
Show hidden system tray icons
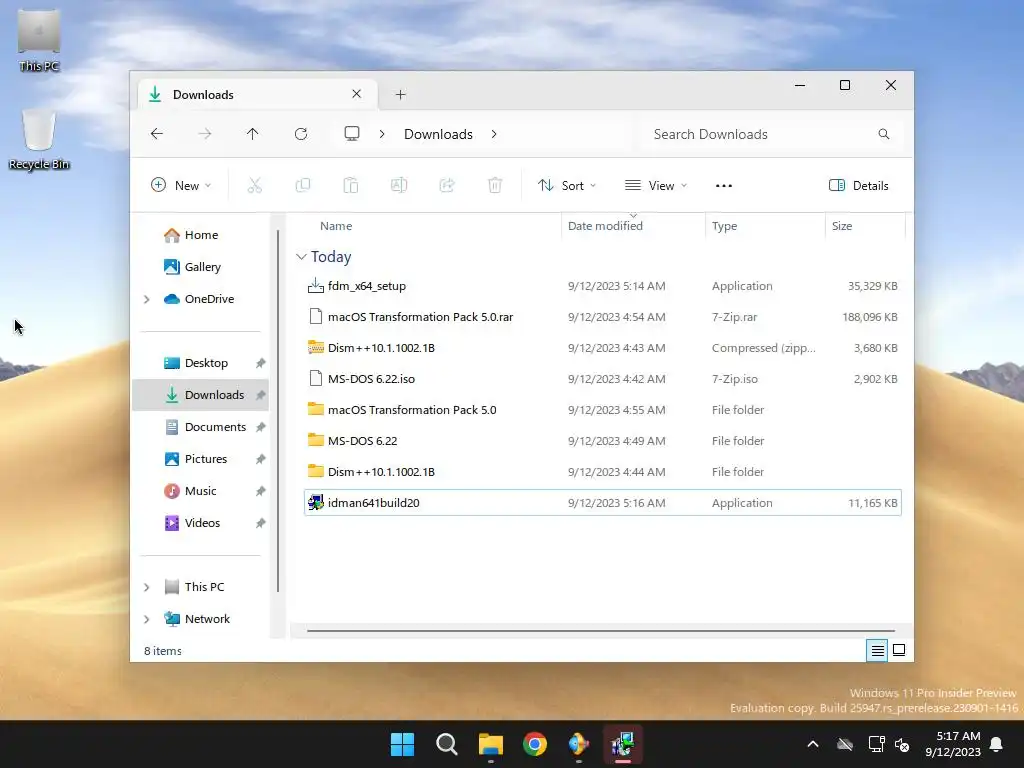tap(813, 744)
